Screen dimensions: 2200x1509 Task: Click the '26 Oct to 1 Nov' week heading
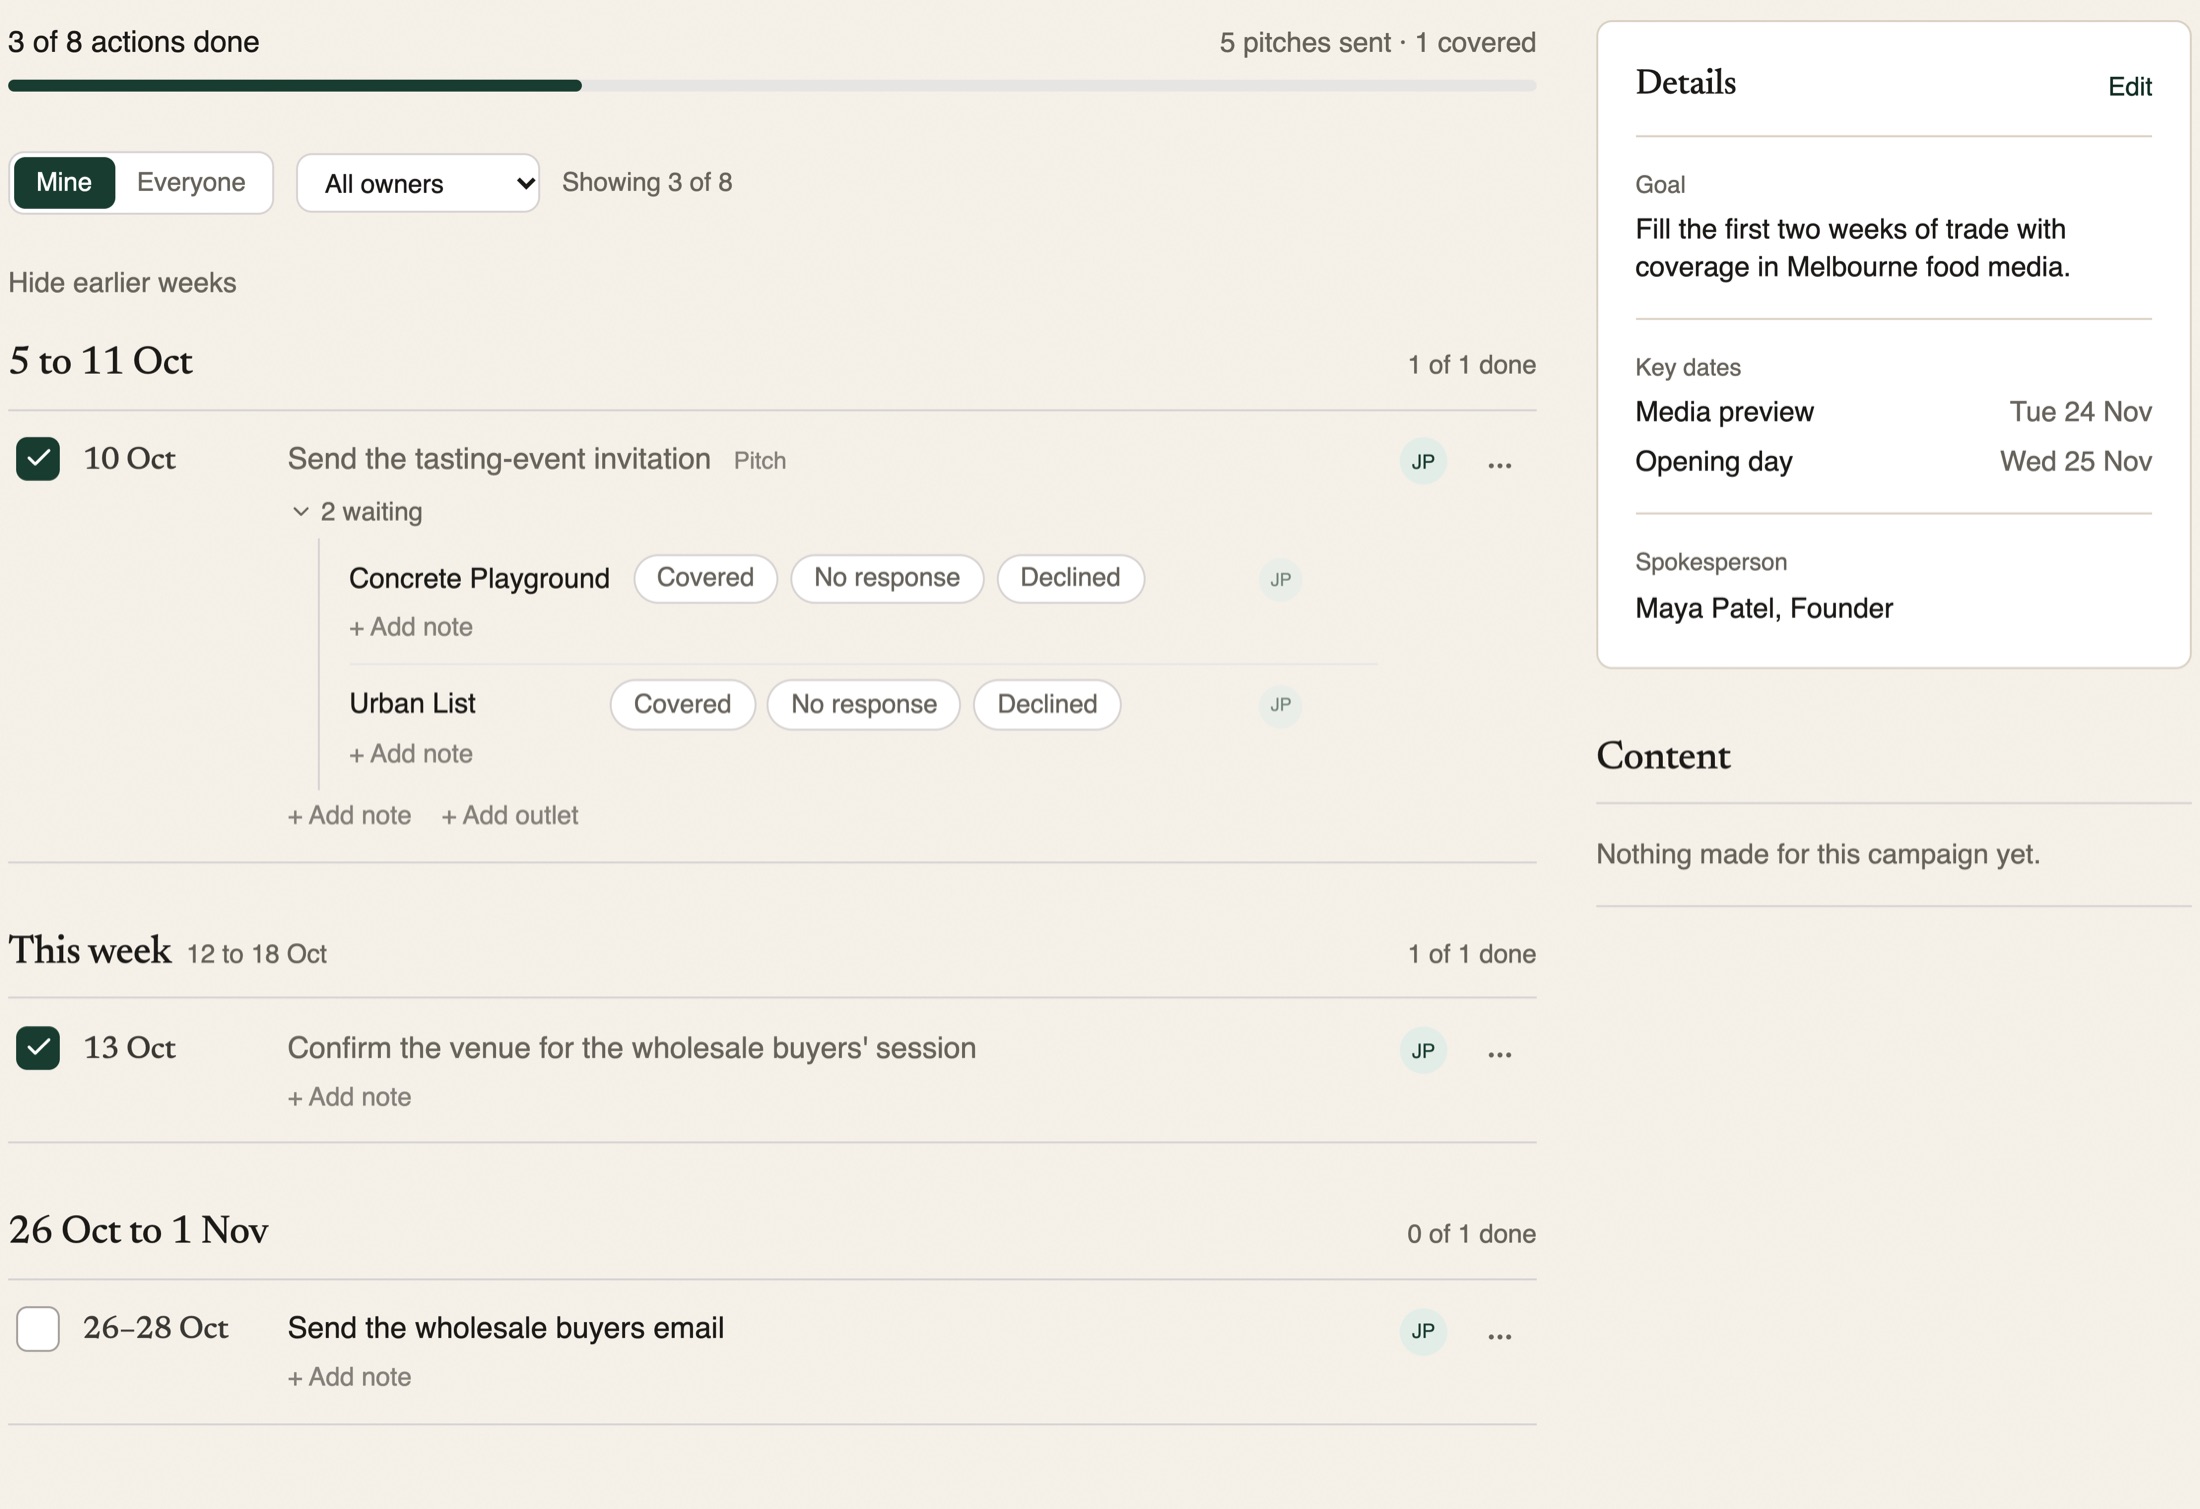coord(138,1230)
